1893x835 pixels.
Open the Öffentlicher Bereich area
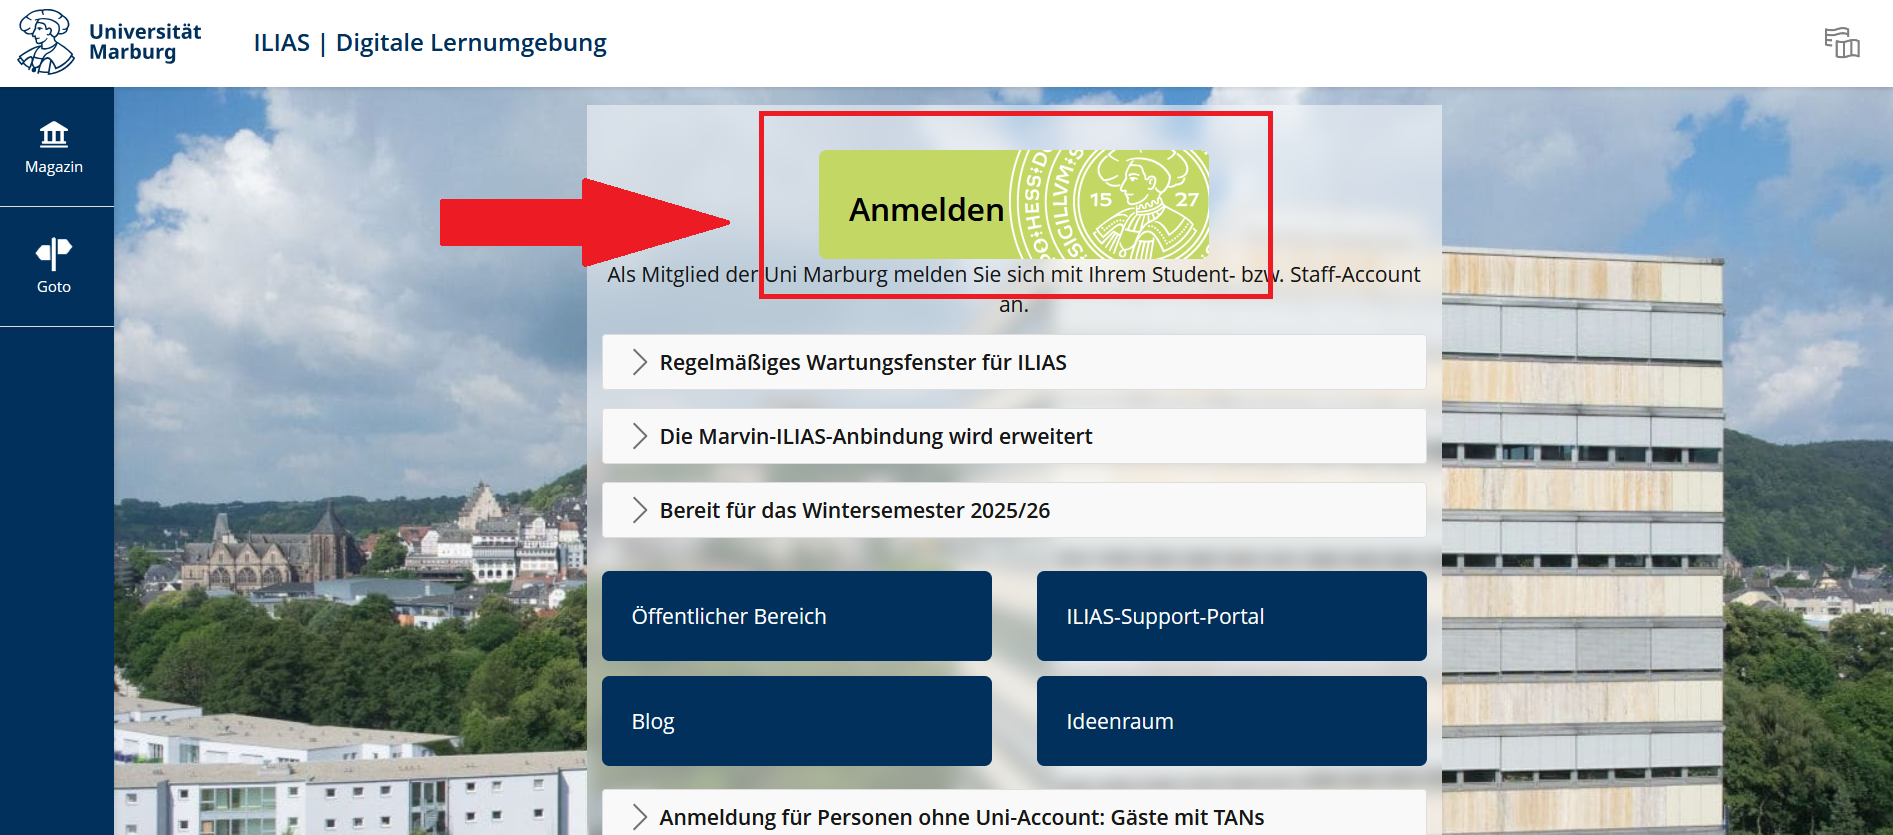(x=796, y=616)
